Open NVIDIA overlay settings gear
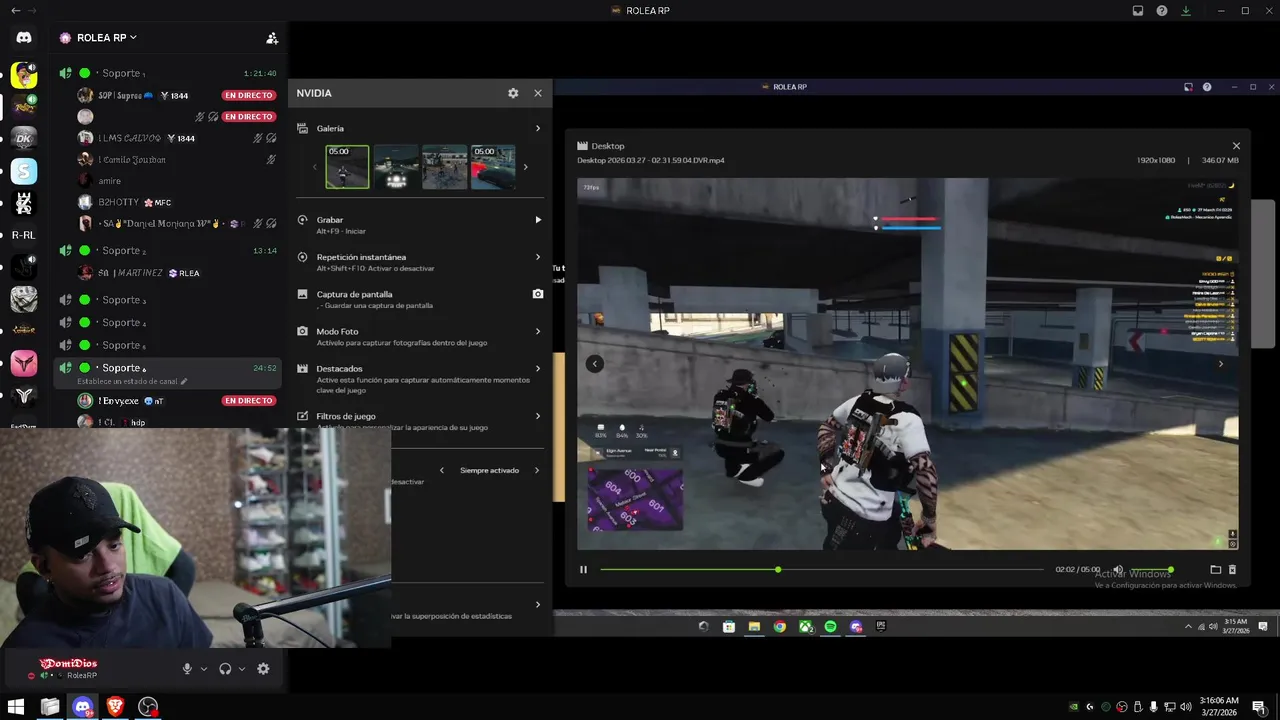This screenshot has width=1280, height=720. 513,93
